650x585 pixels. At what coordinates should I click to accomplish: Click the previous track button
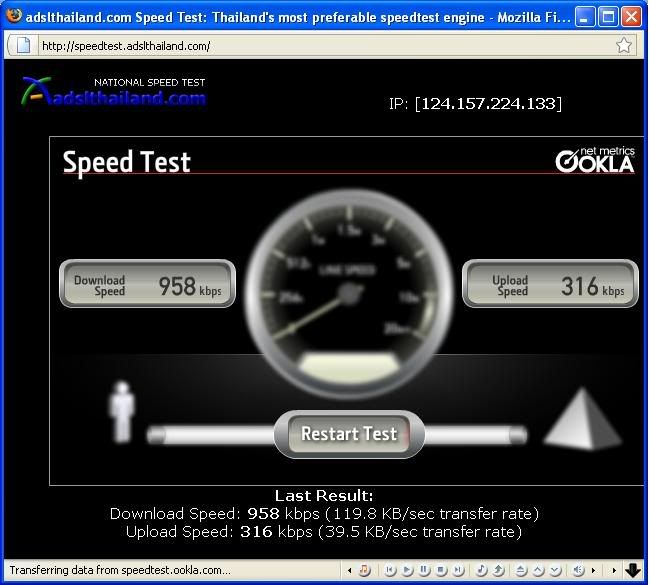click(390, 570)
